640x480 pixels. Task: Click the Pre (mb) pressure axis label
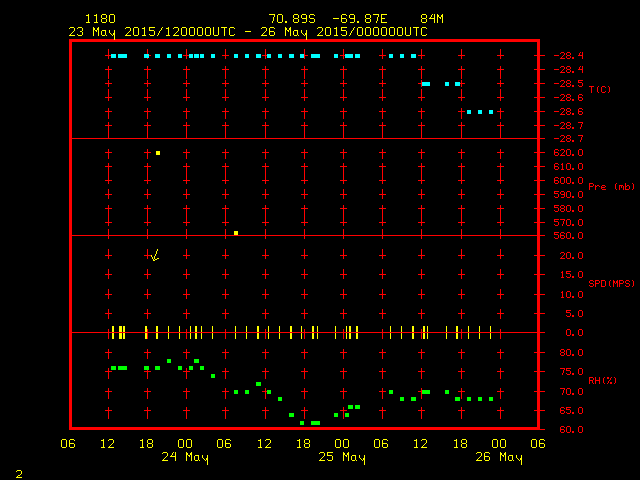coord(611,187)
